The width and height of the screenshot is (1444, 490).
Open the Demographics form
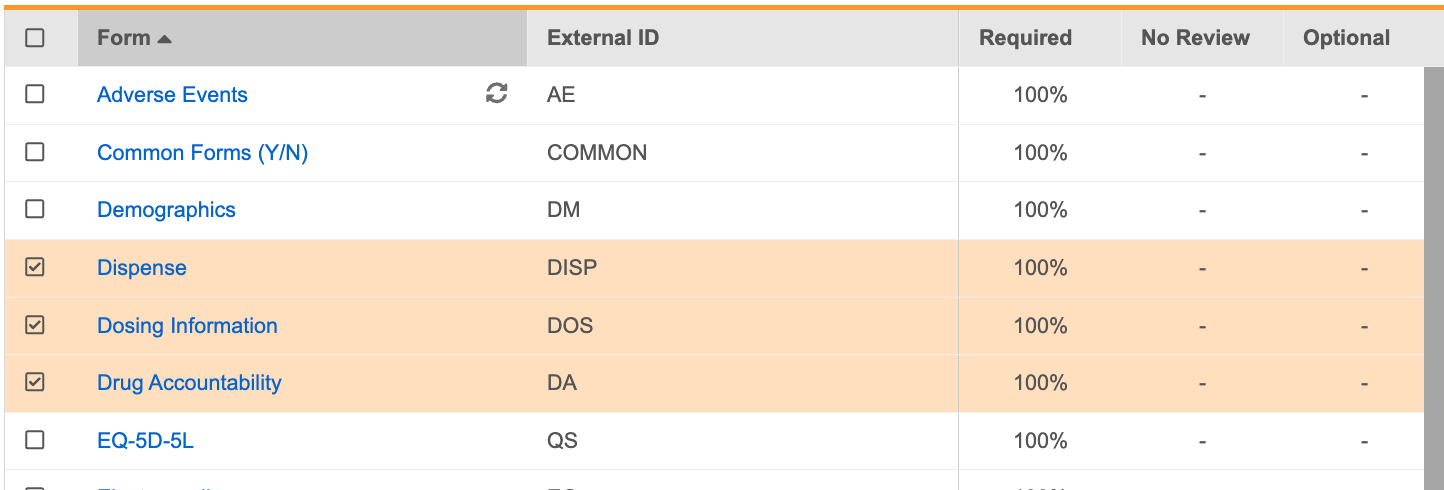pyautogui.click(x=166, y=210)
